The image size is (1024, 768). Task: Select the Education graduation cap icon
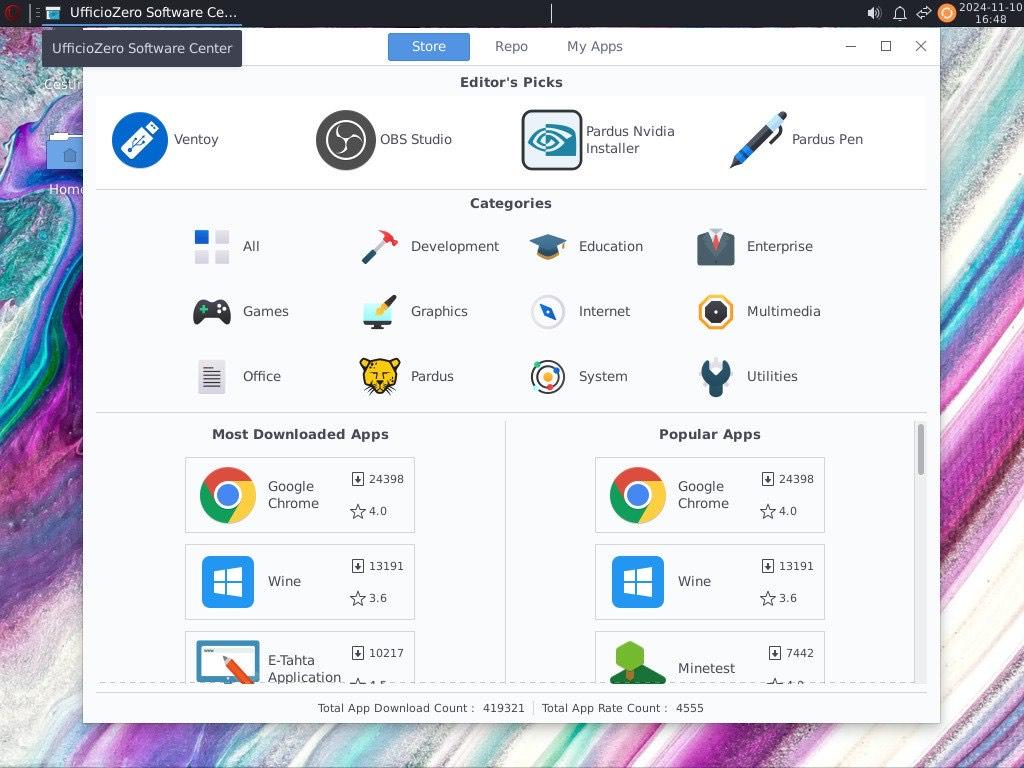(548, 247)
